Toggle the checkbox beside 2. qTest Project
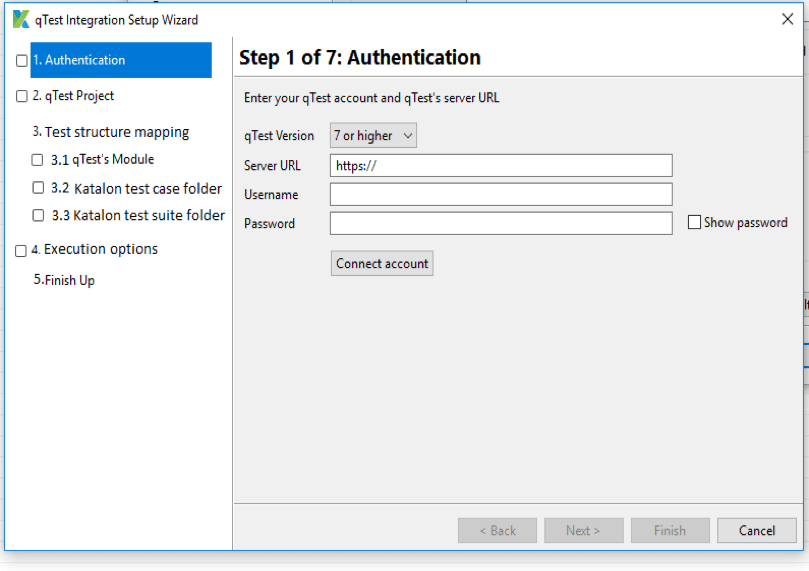This screenshot has width=809, height=571. (22, 96)
